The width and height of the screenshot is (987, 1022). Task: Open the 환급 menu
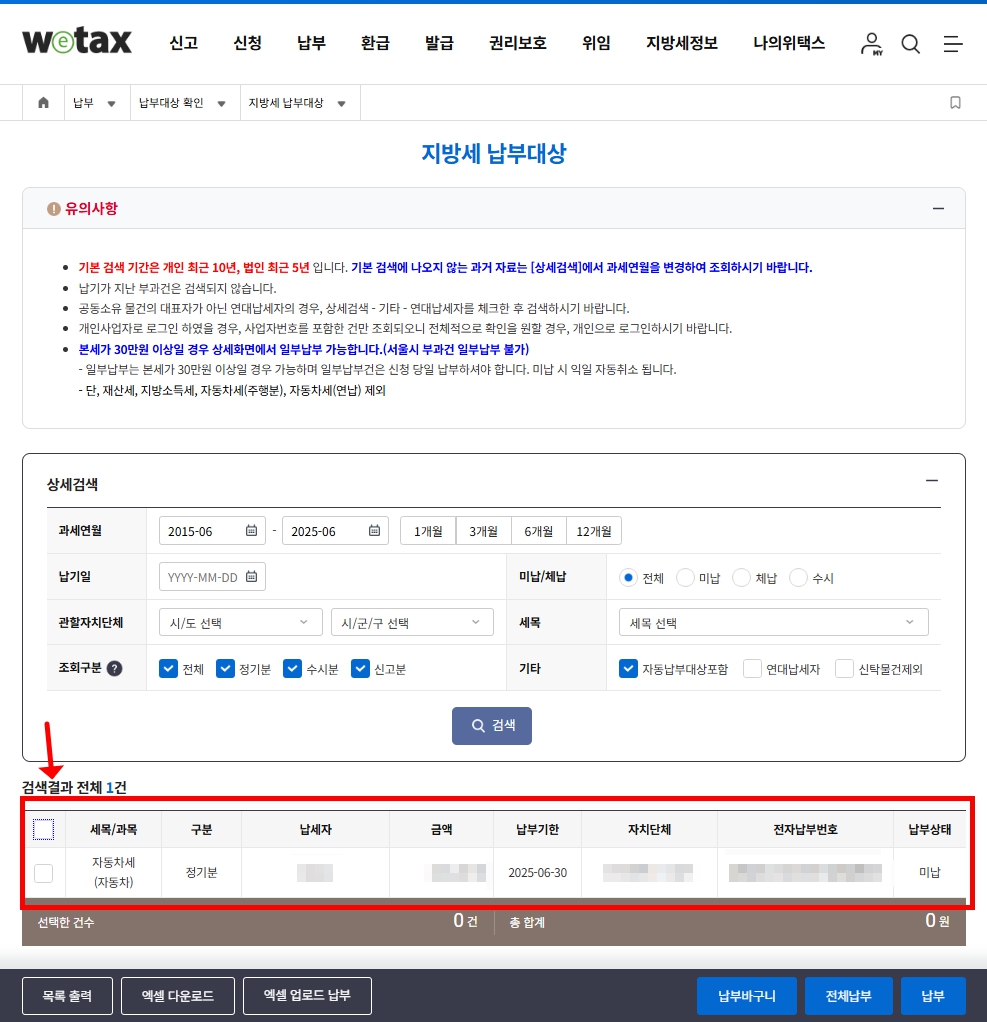pos(375,44)
